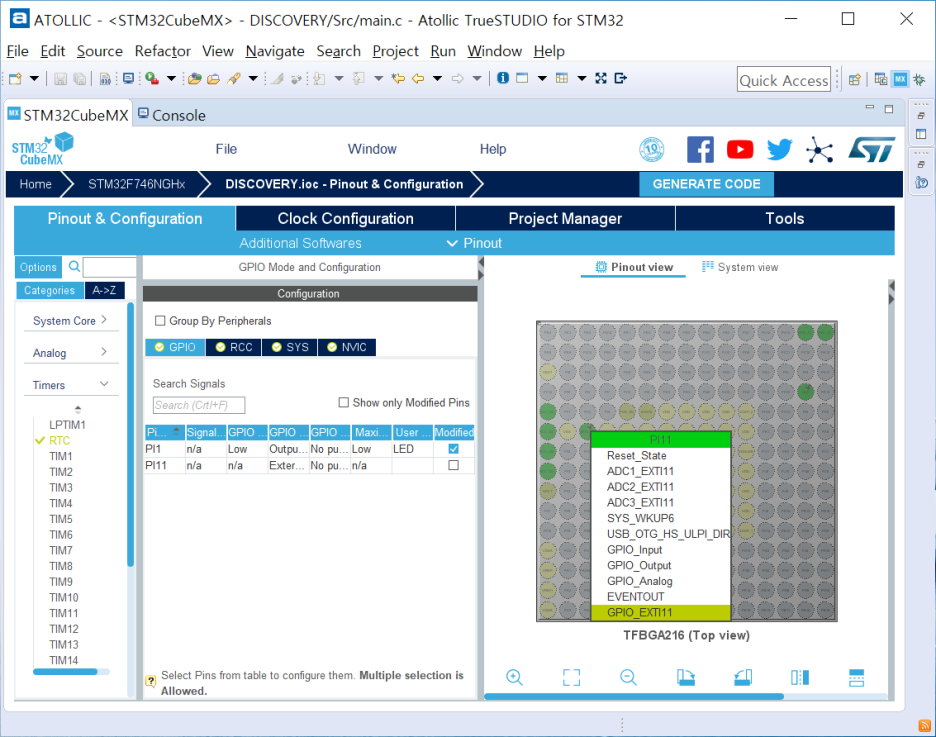Screen dimensions: 936x737
Task: Switch to the Debug perspective bug icon
Action: point(919,79)
